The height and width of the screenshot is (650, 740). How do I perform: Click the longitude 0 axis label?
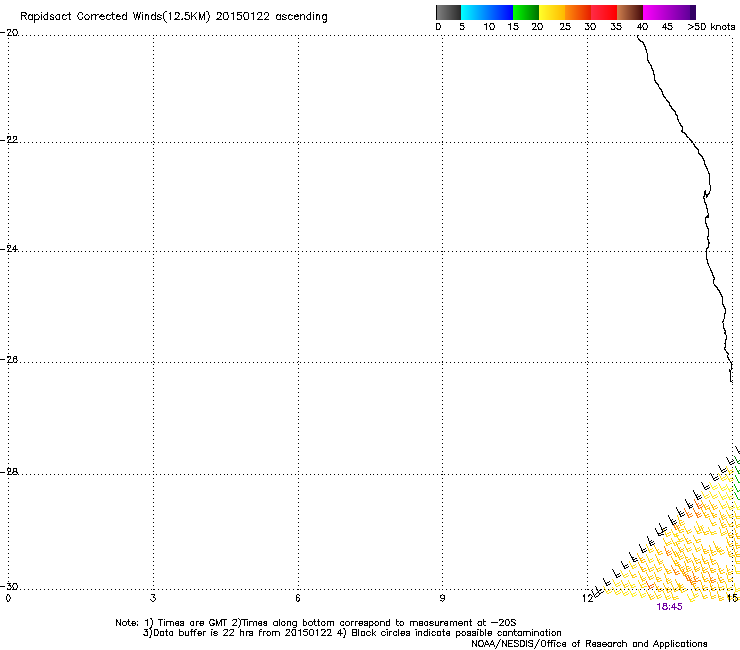tap(8, 598)
